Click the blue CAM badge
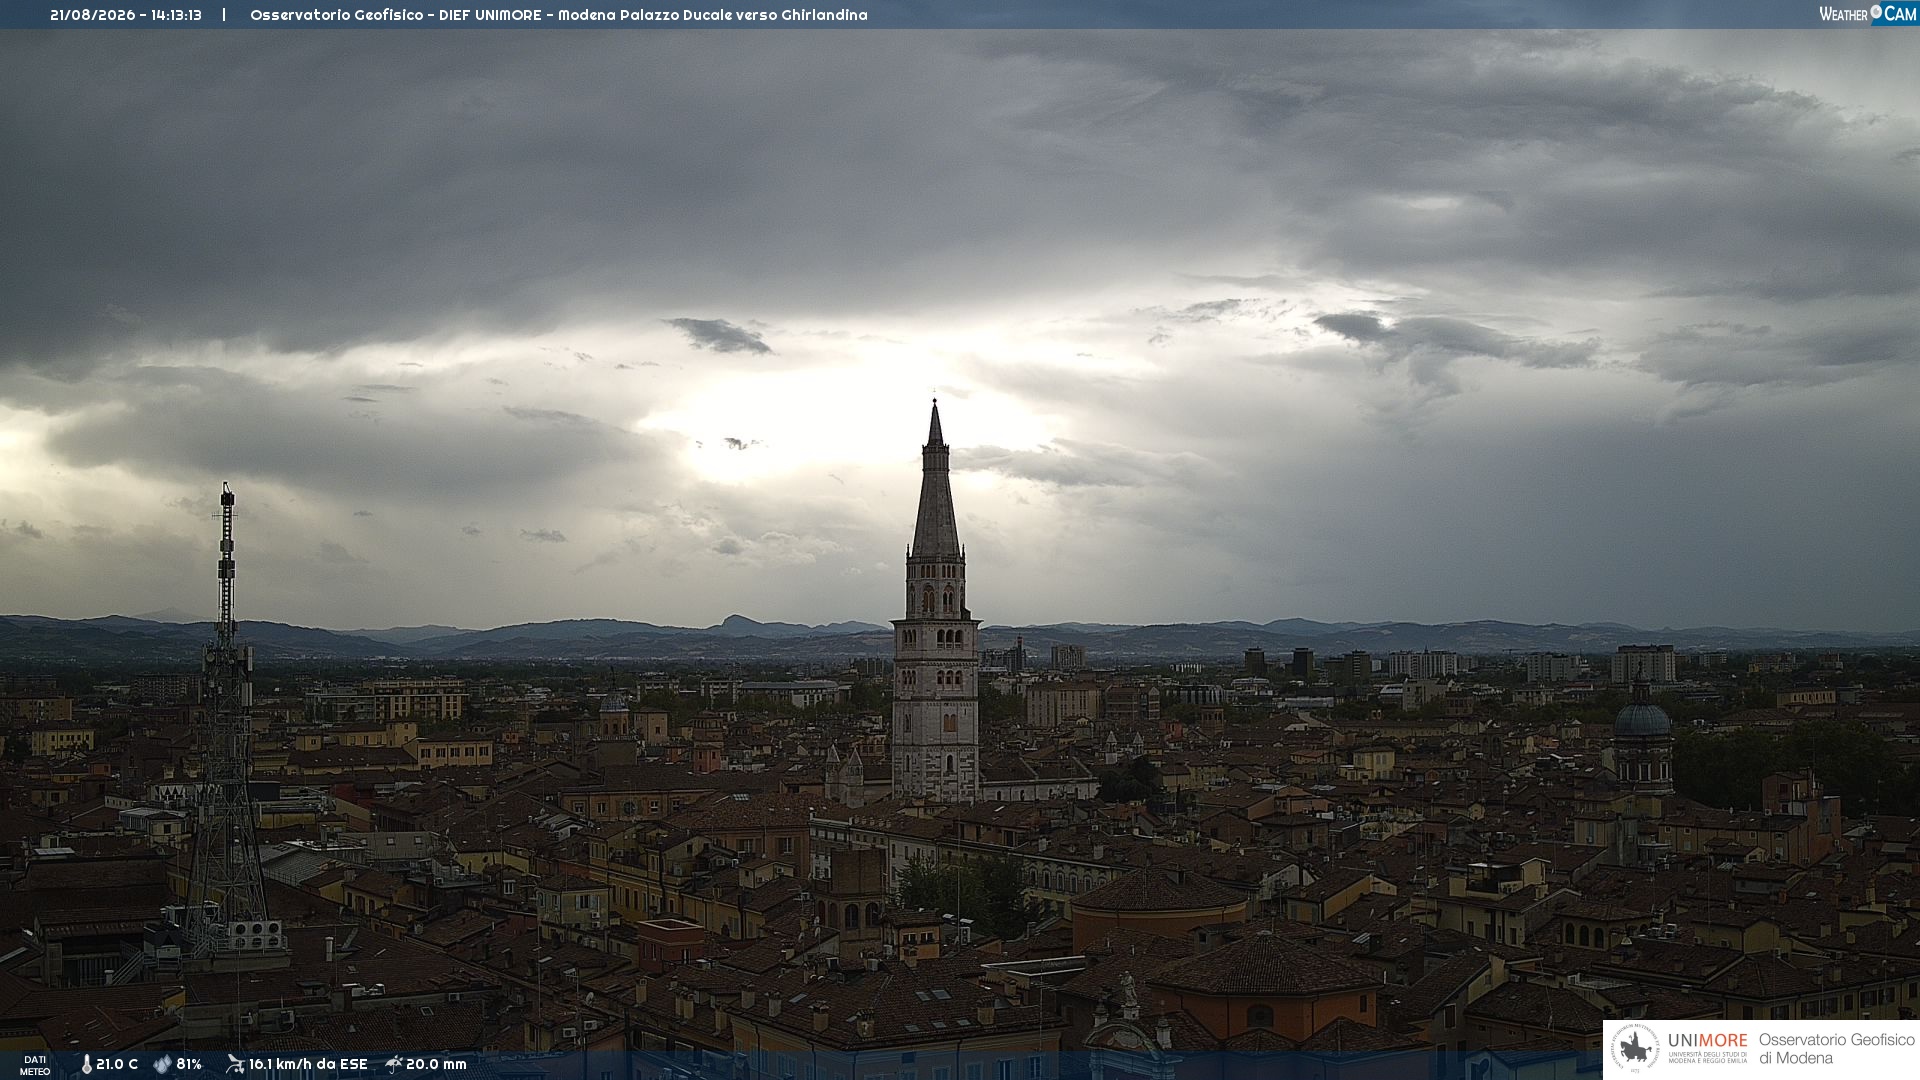1920x1080 pixels. (x=1894, y=13)
